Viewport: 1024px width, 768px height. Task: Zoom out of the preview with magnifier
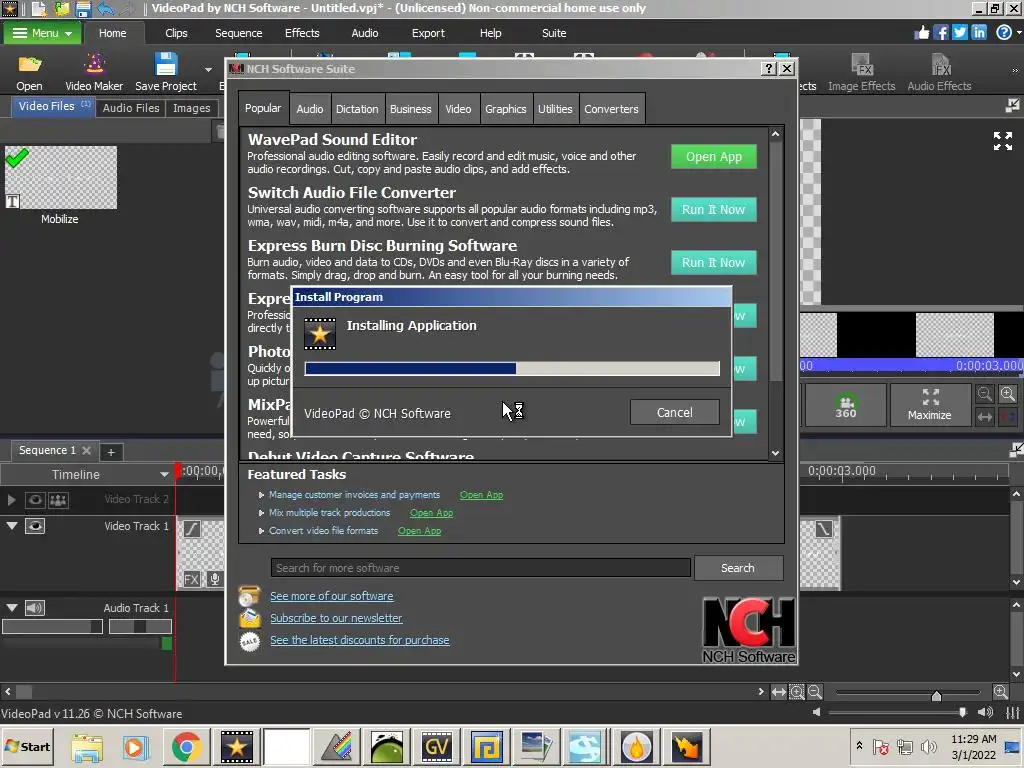(985, 394)
